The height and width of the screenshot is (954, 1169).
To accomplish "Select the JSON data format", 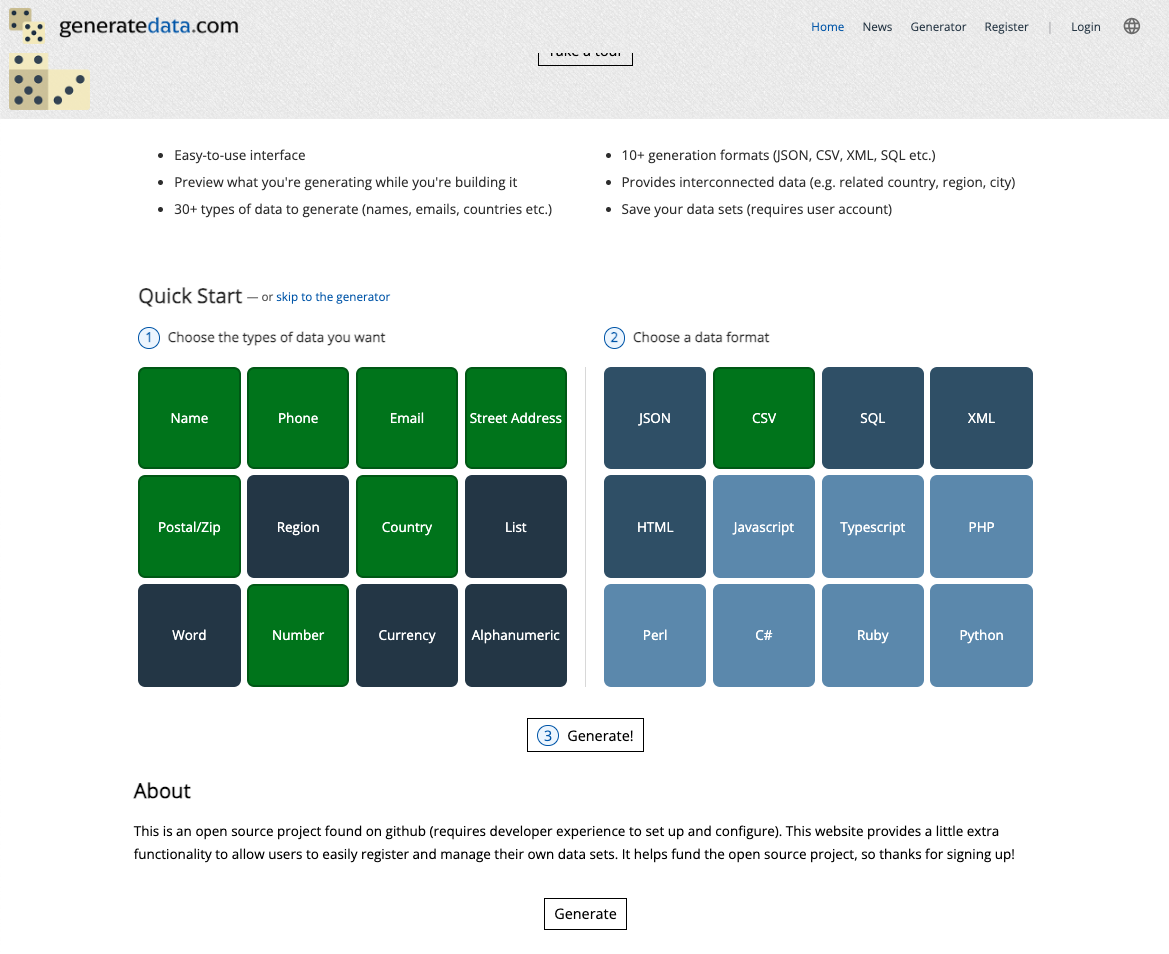I will [655, 418].
